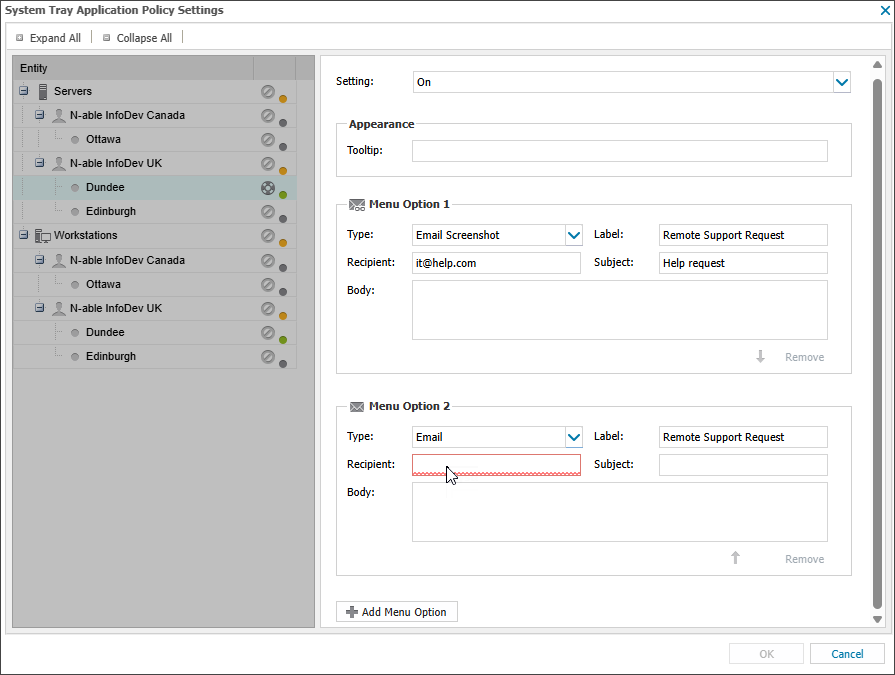The width and height of the screenshot is (895, 675).
Task: Open Type dropdown showing Email in Menu Option 2
Action: coord(573,437)
